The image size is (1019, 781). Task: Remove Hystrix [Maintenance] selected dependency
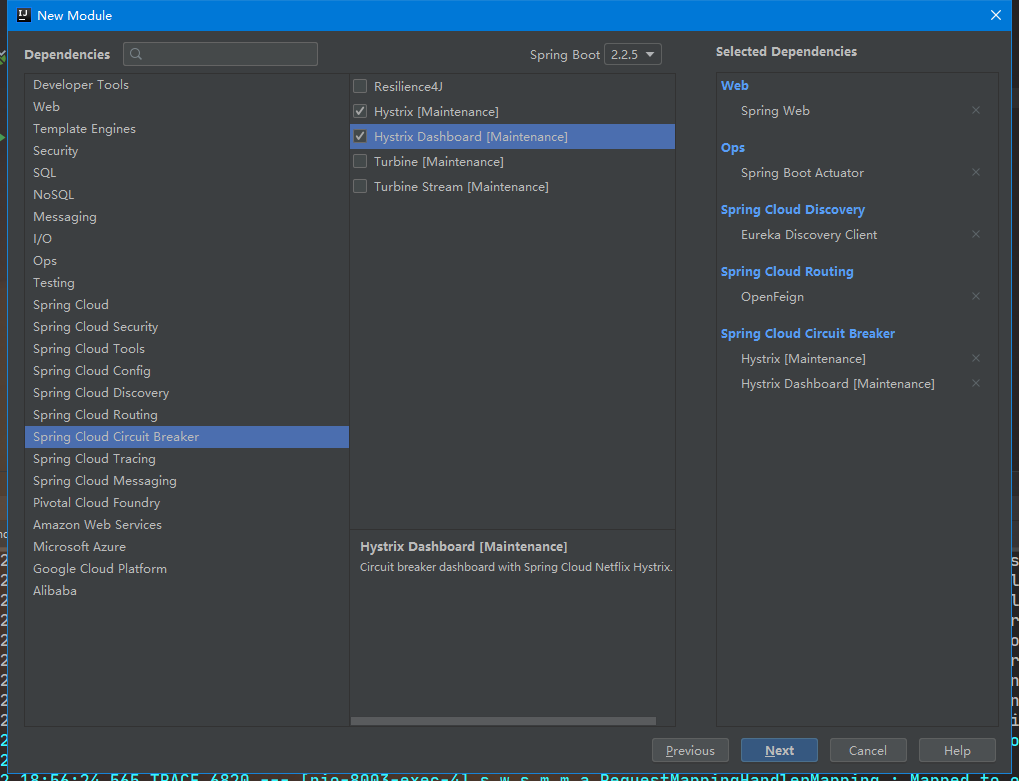click(x=975, y=358)
